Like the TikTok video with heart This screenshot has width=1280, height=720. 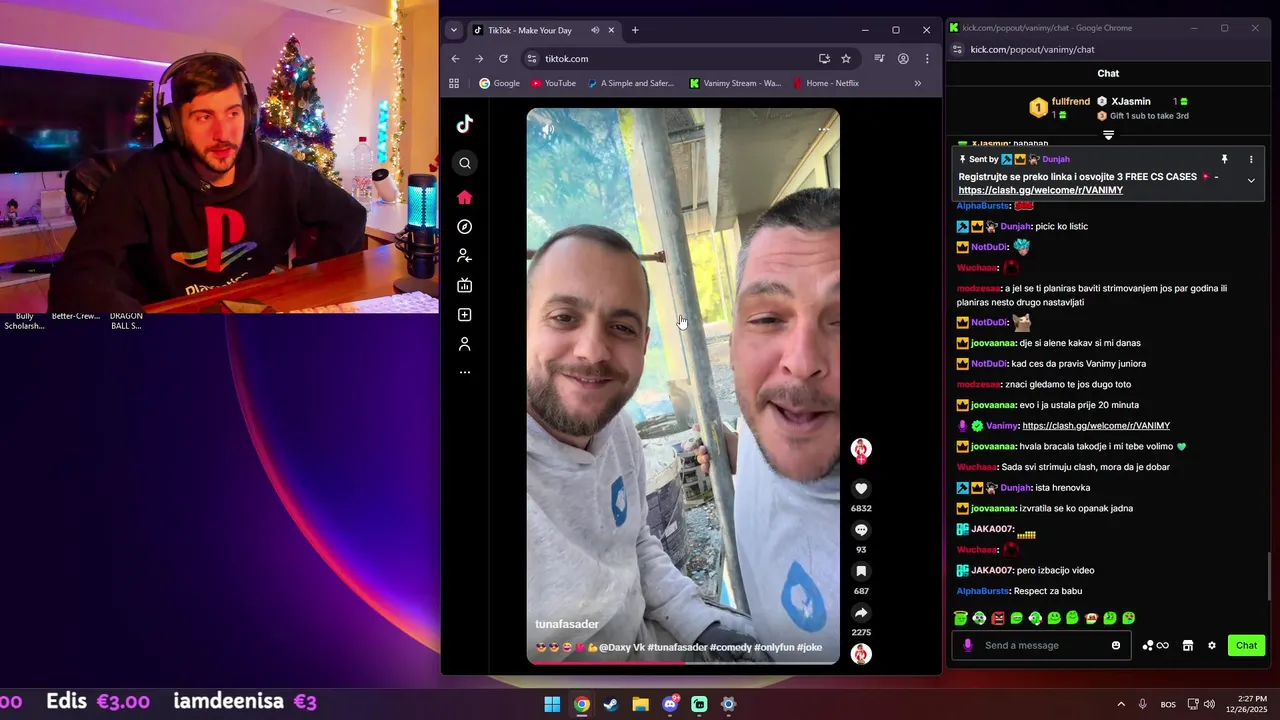[861, 488]
